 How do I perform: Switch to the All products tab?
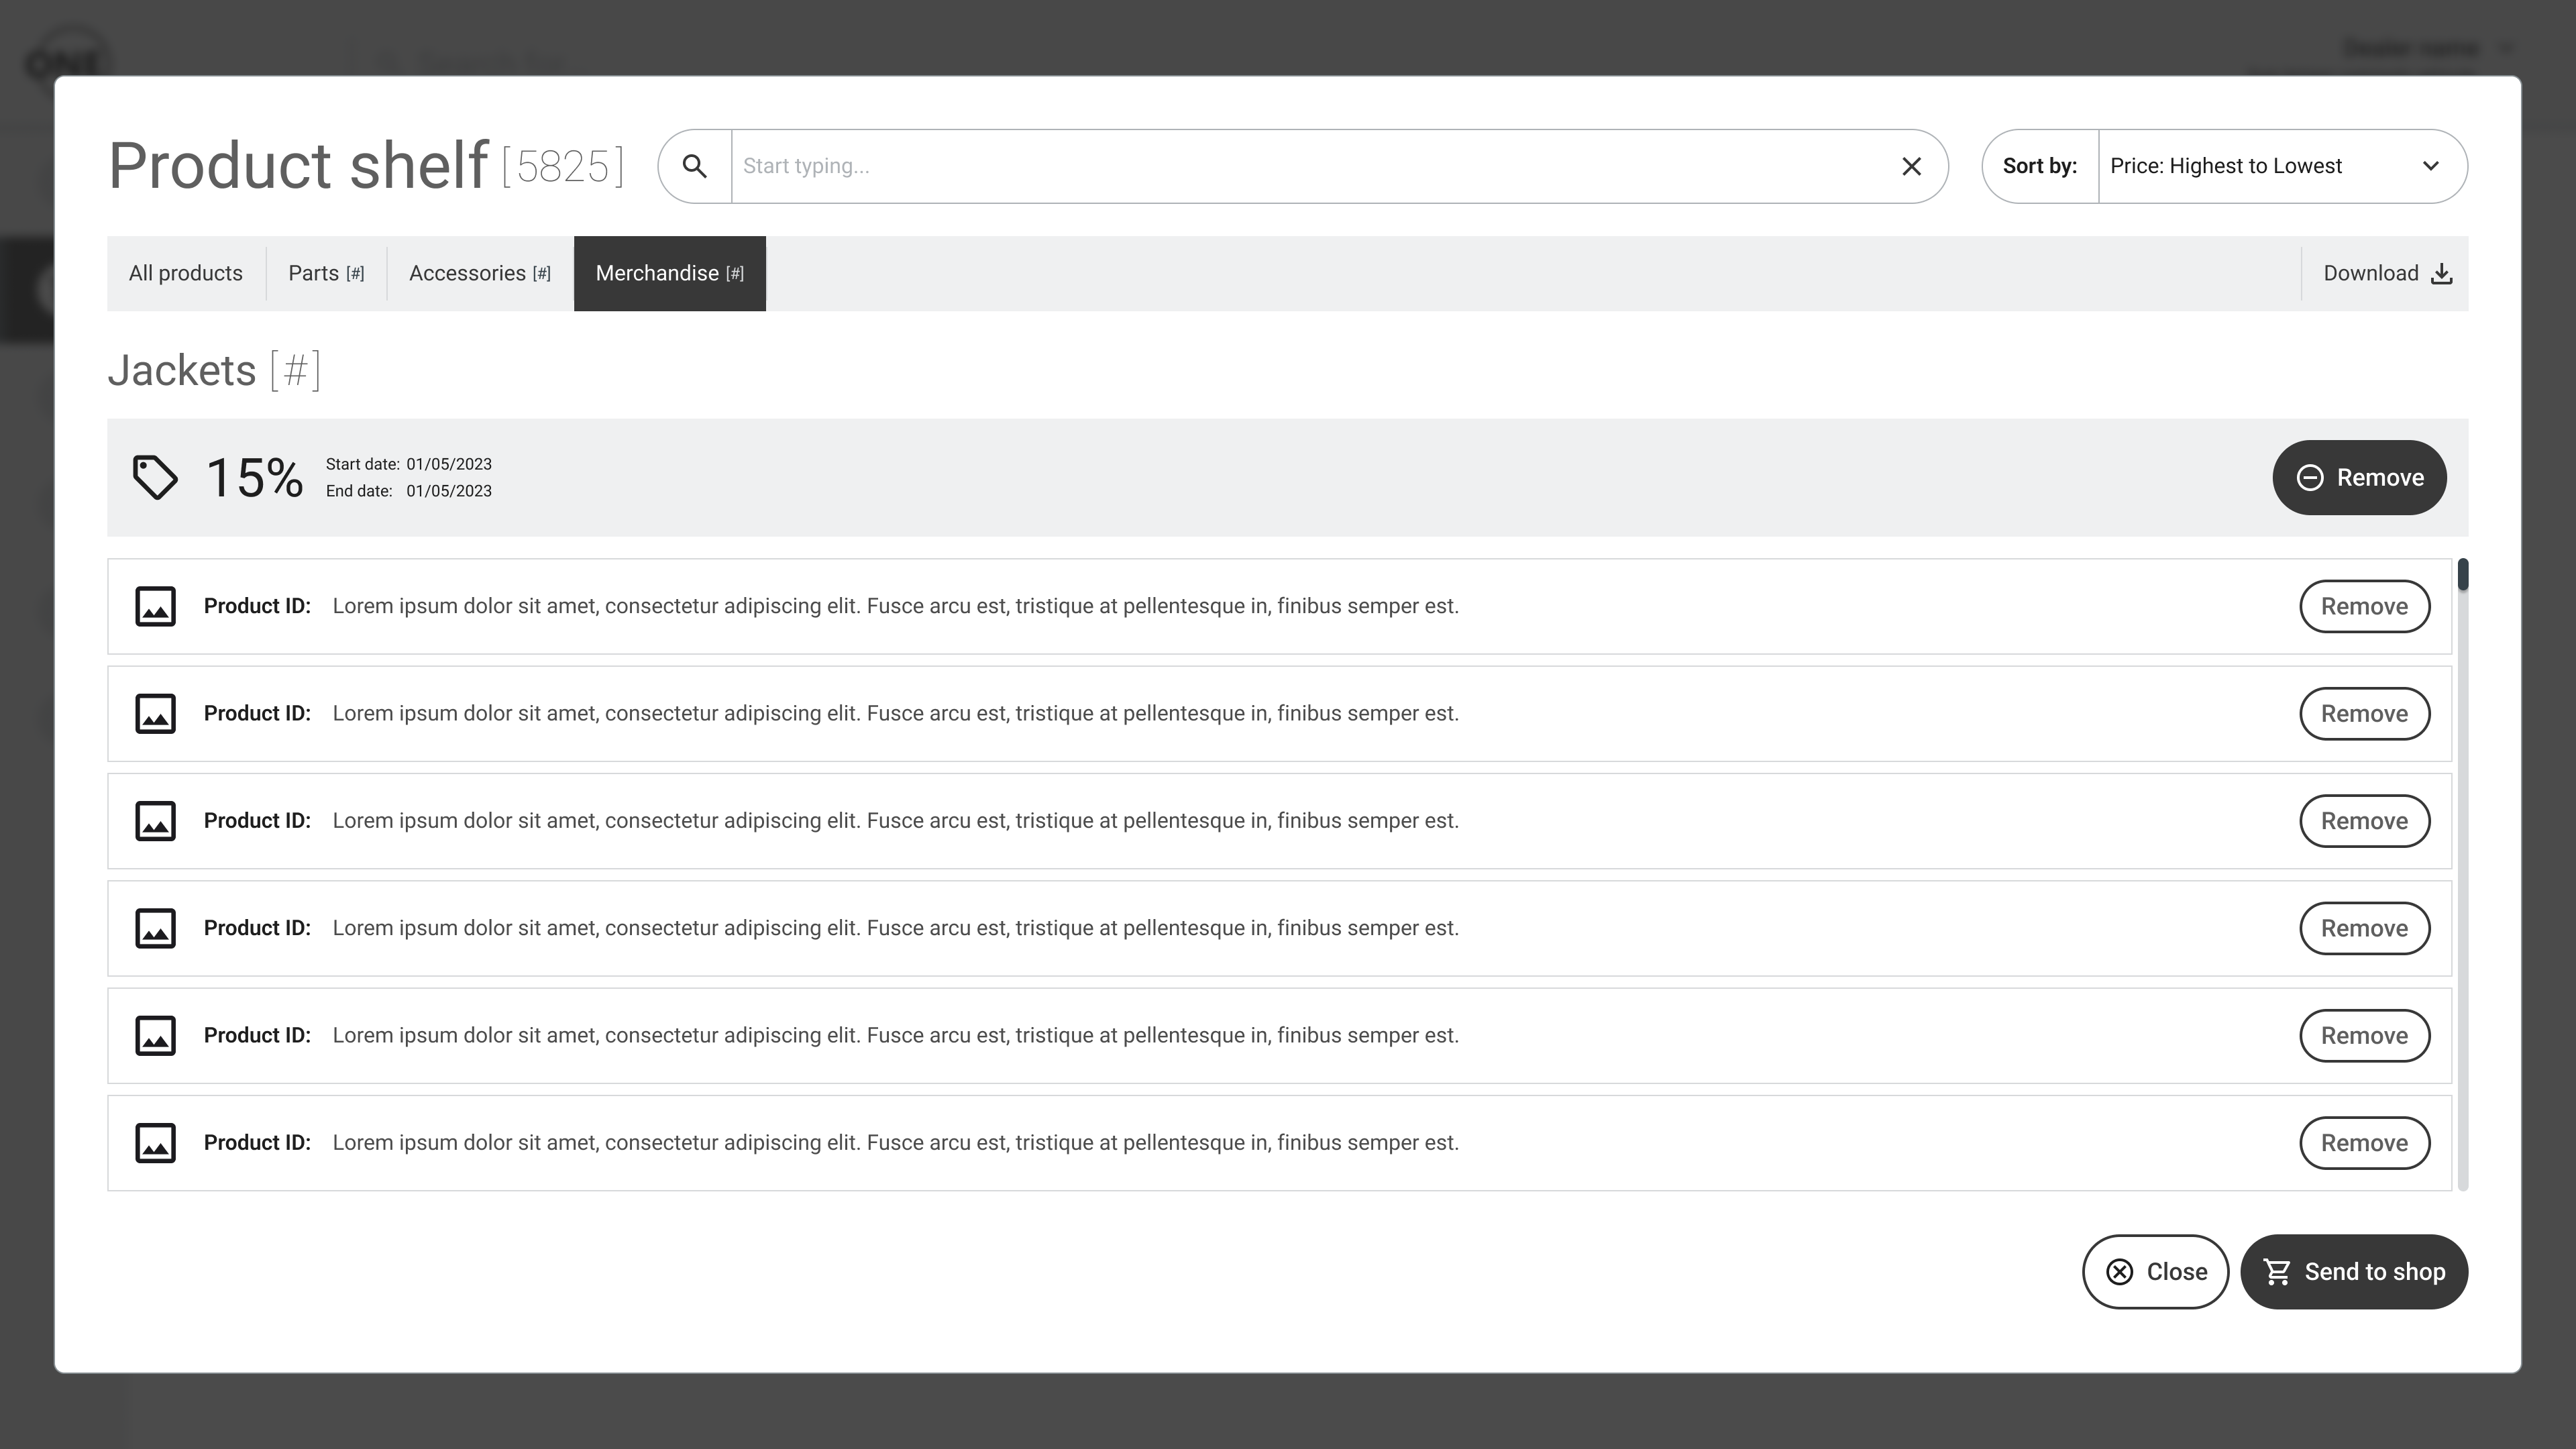point(186,274)
